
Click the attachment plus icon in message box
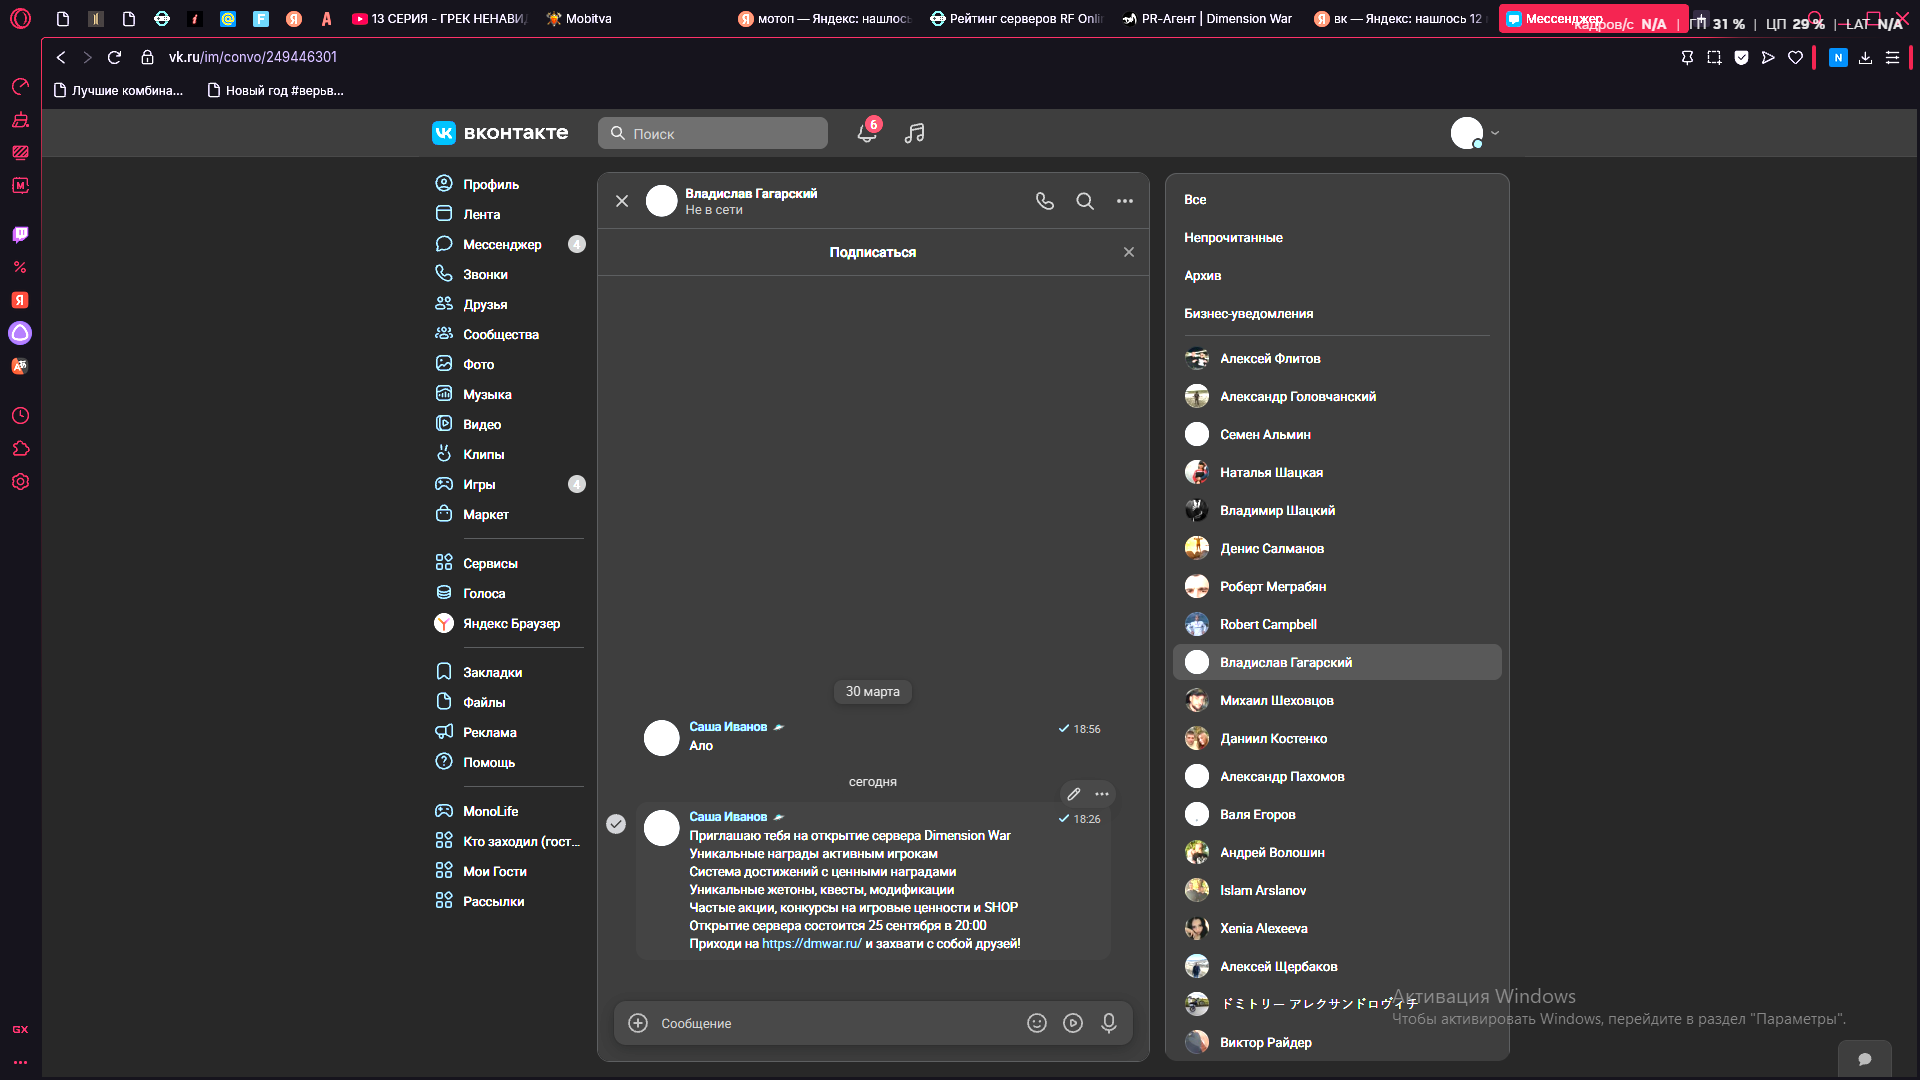(638, 1023)
